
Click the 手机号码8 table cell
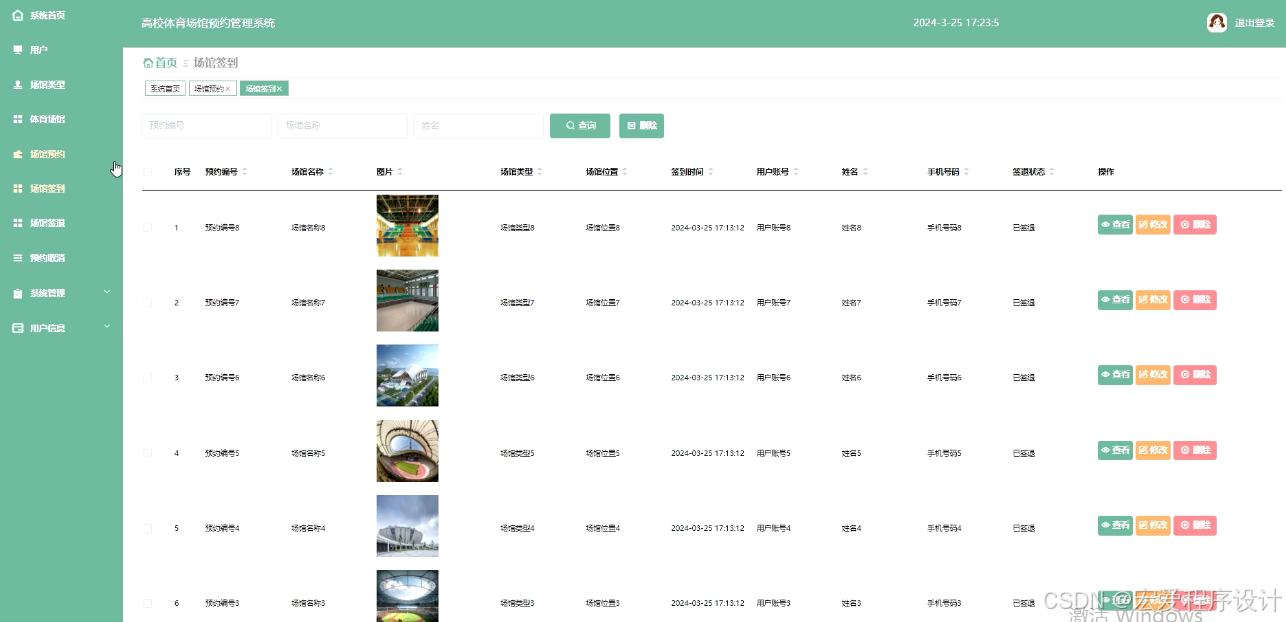pos(944,228)
